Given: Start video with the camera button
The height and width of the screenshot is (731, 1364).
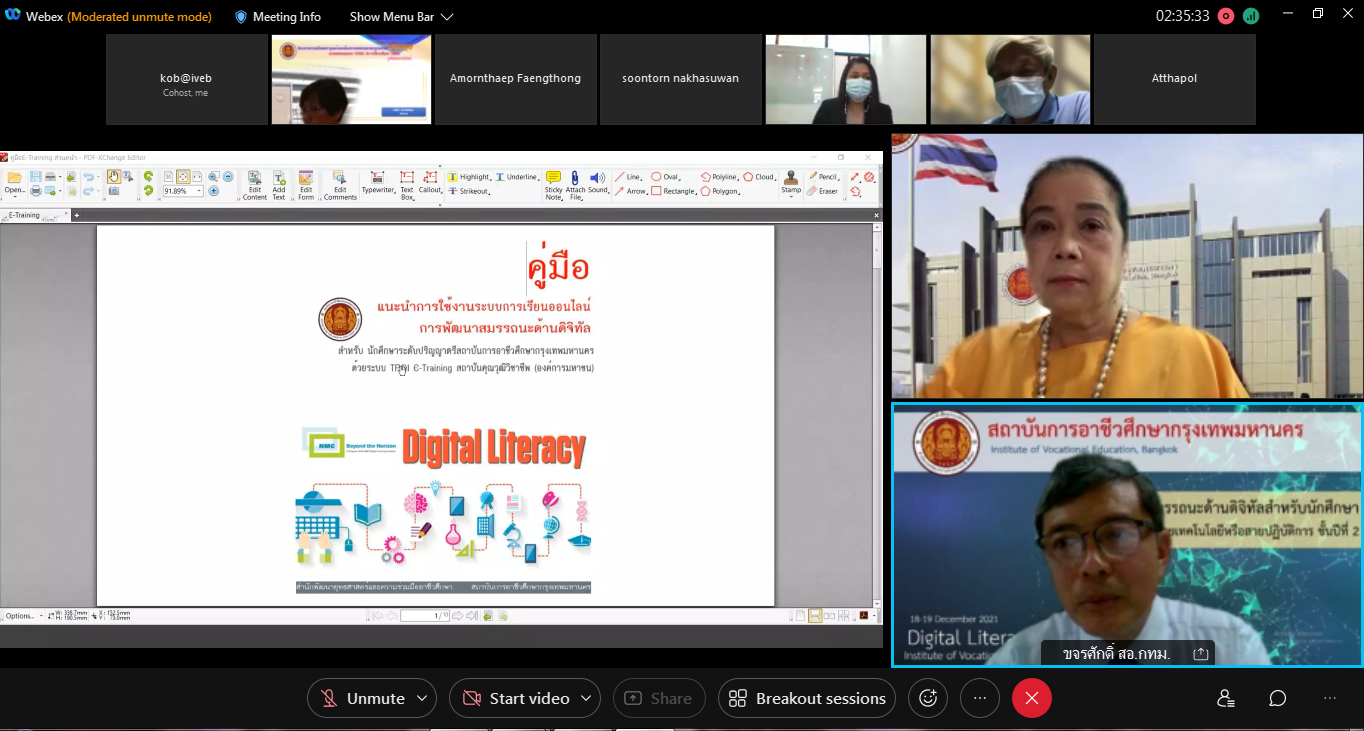Looking at the screenshot, I should tap(516, 698).
